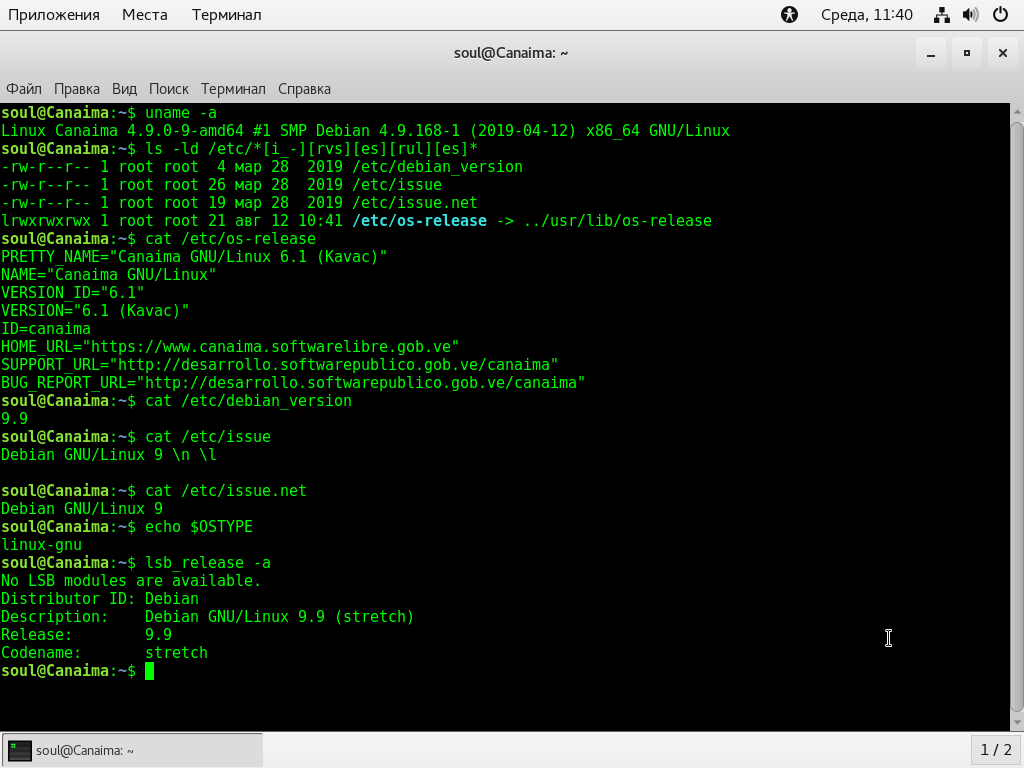Click the No LSB modules are available line
The height and width of the screenshot is (768, 1024).
point(131,581)
